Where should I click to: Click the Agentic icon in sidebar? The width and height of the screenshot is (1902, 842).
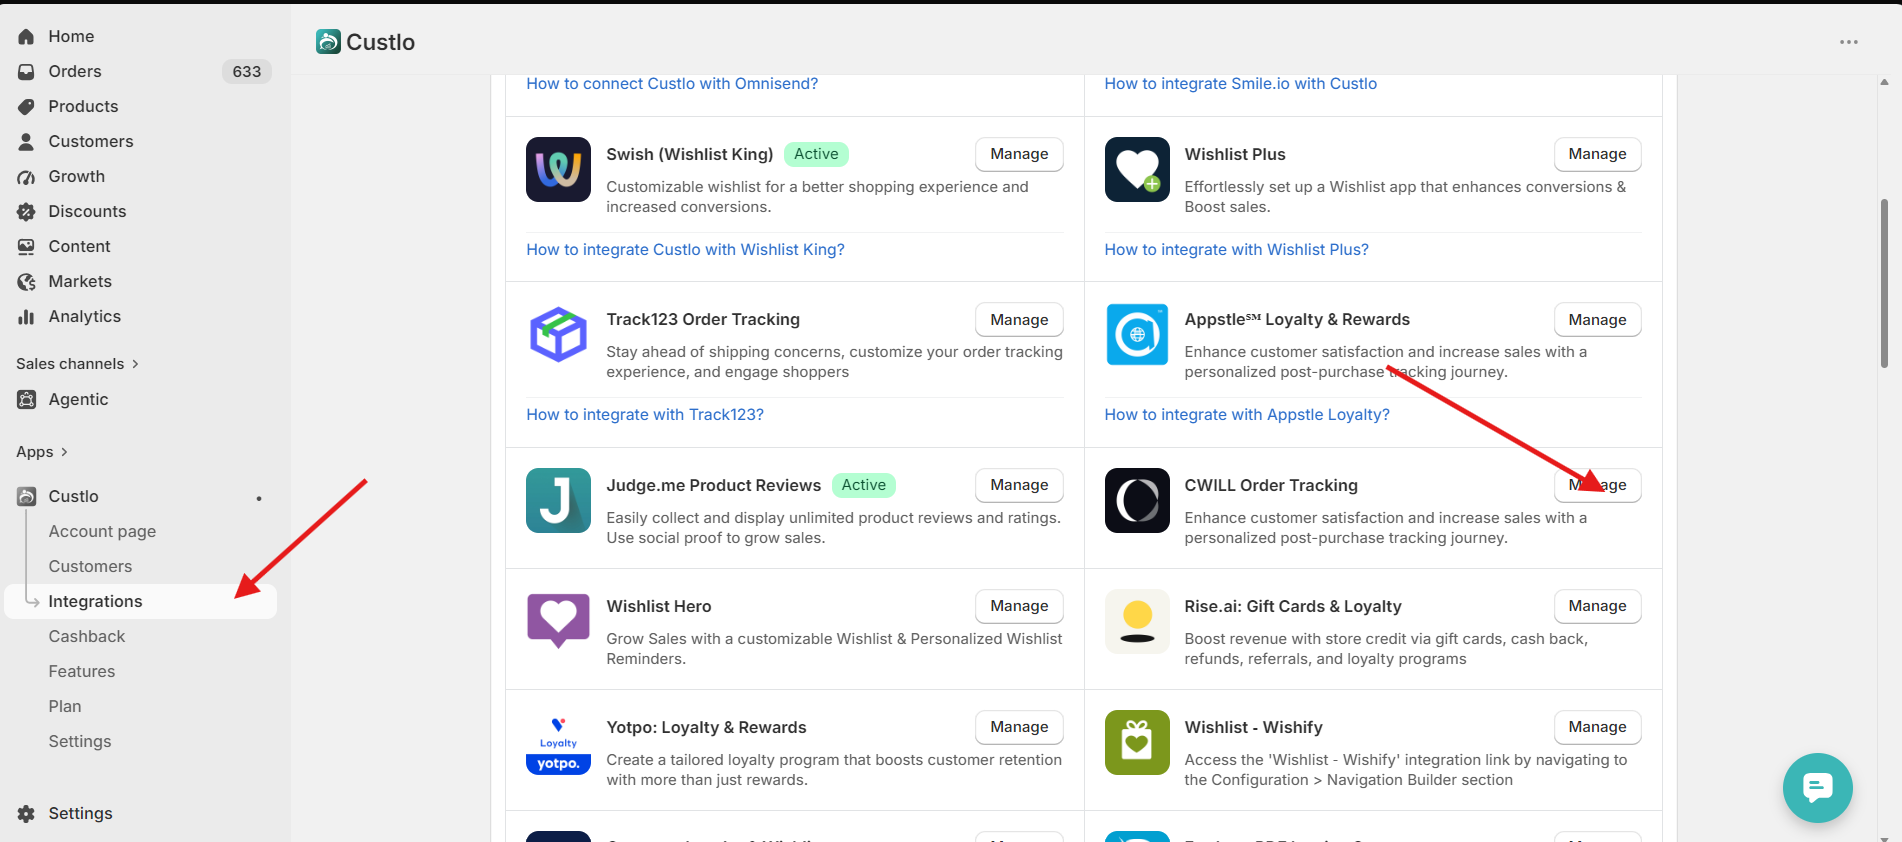26,400
